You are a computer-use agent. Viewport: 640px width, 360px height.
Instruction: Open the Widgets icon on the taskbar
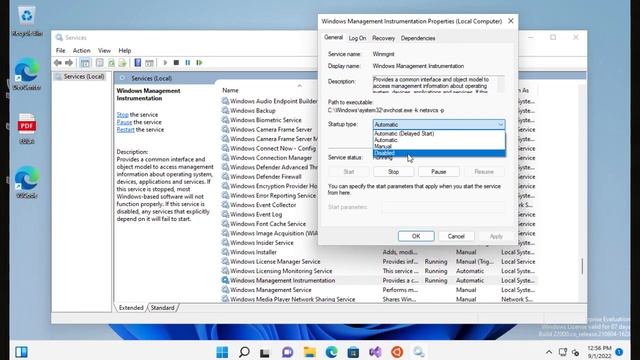pos(21,352)
